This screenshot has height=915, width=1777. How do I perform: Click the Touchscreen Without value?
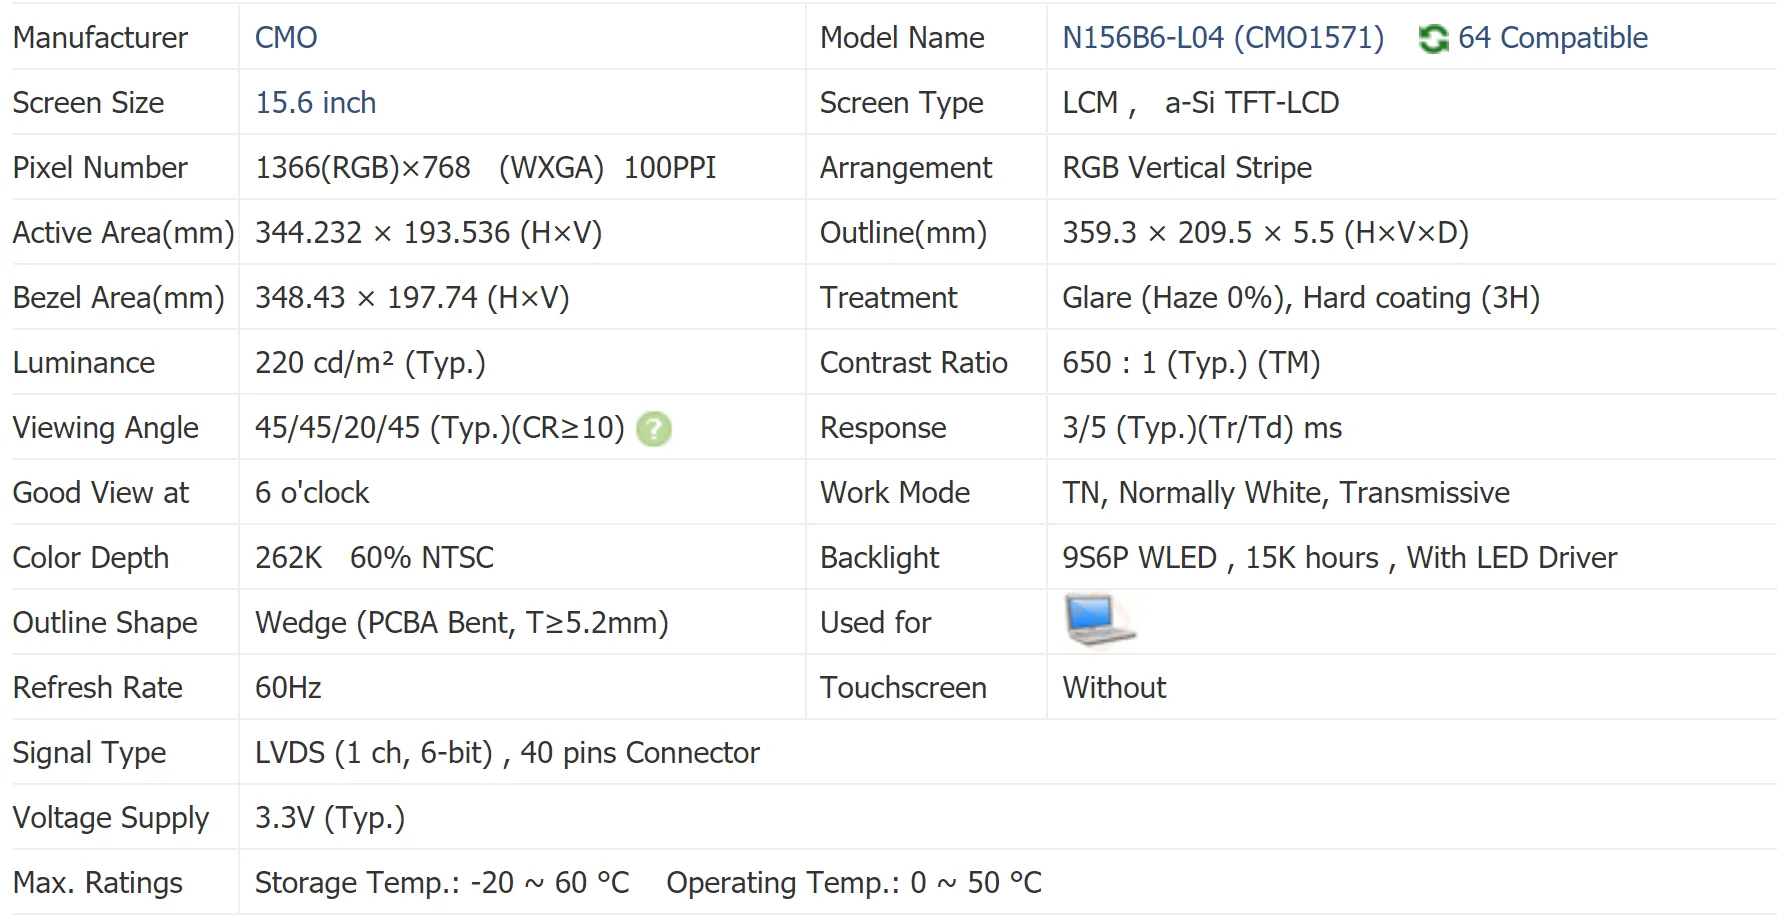click(x=1114, y=688)
